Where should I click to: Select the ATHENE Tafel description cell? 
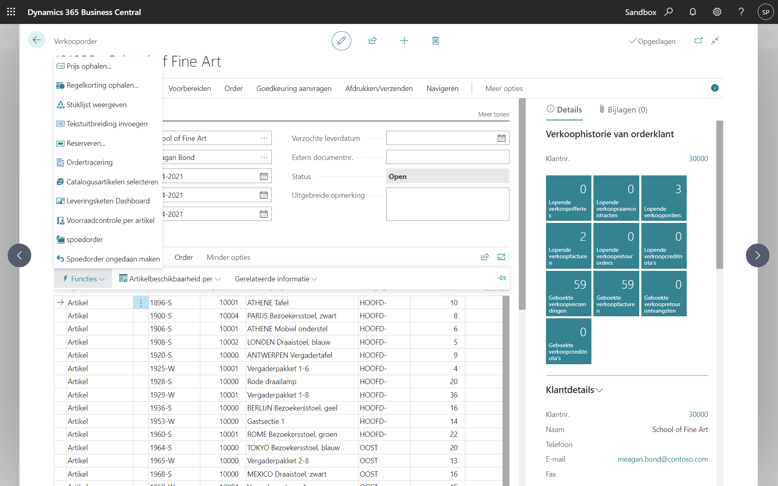click(302, 302)
